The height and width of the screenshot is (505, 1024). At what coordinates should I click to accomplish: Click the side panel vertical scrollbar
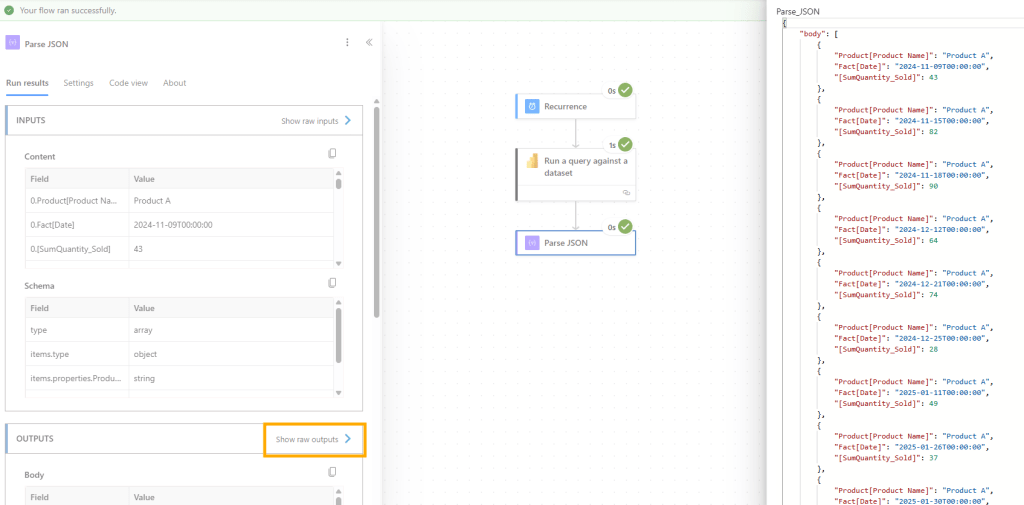pos(376,210)
